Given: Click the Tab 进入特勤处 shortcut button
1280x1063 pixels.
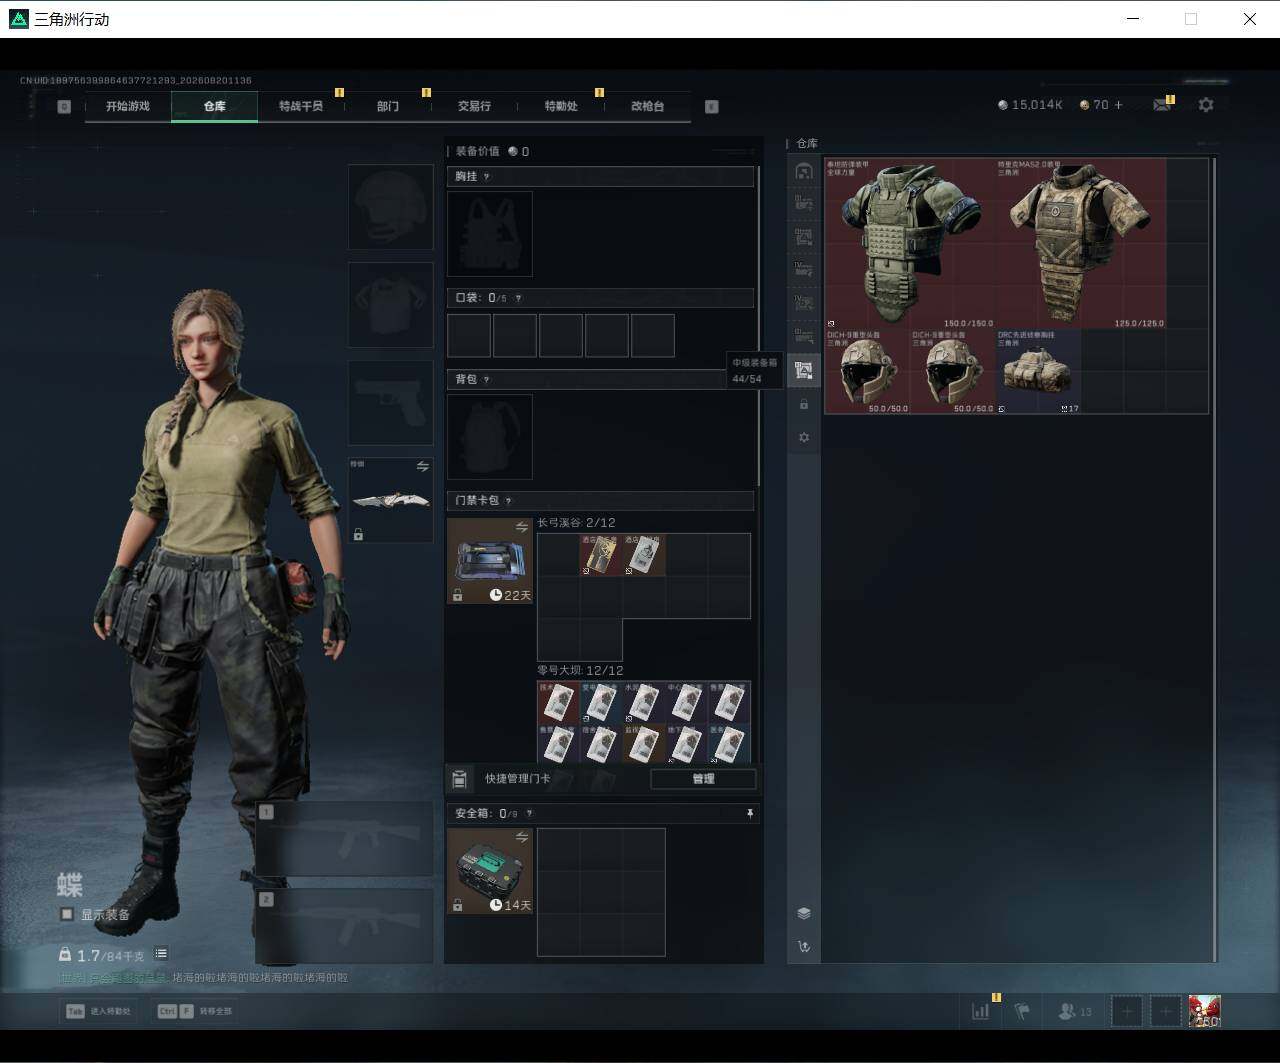Looking at the screenshot, I should coord(99,1011).
